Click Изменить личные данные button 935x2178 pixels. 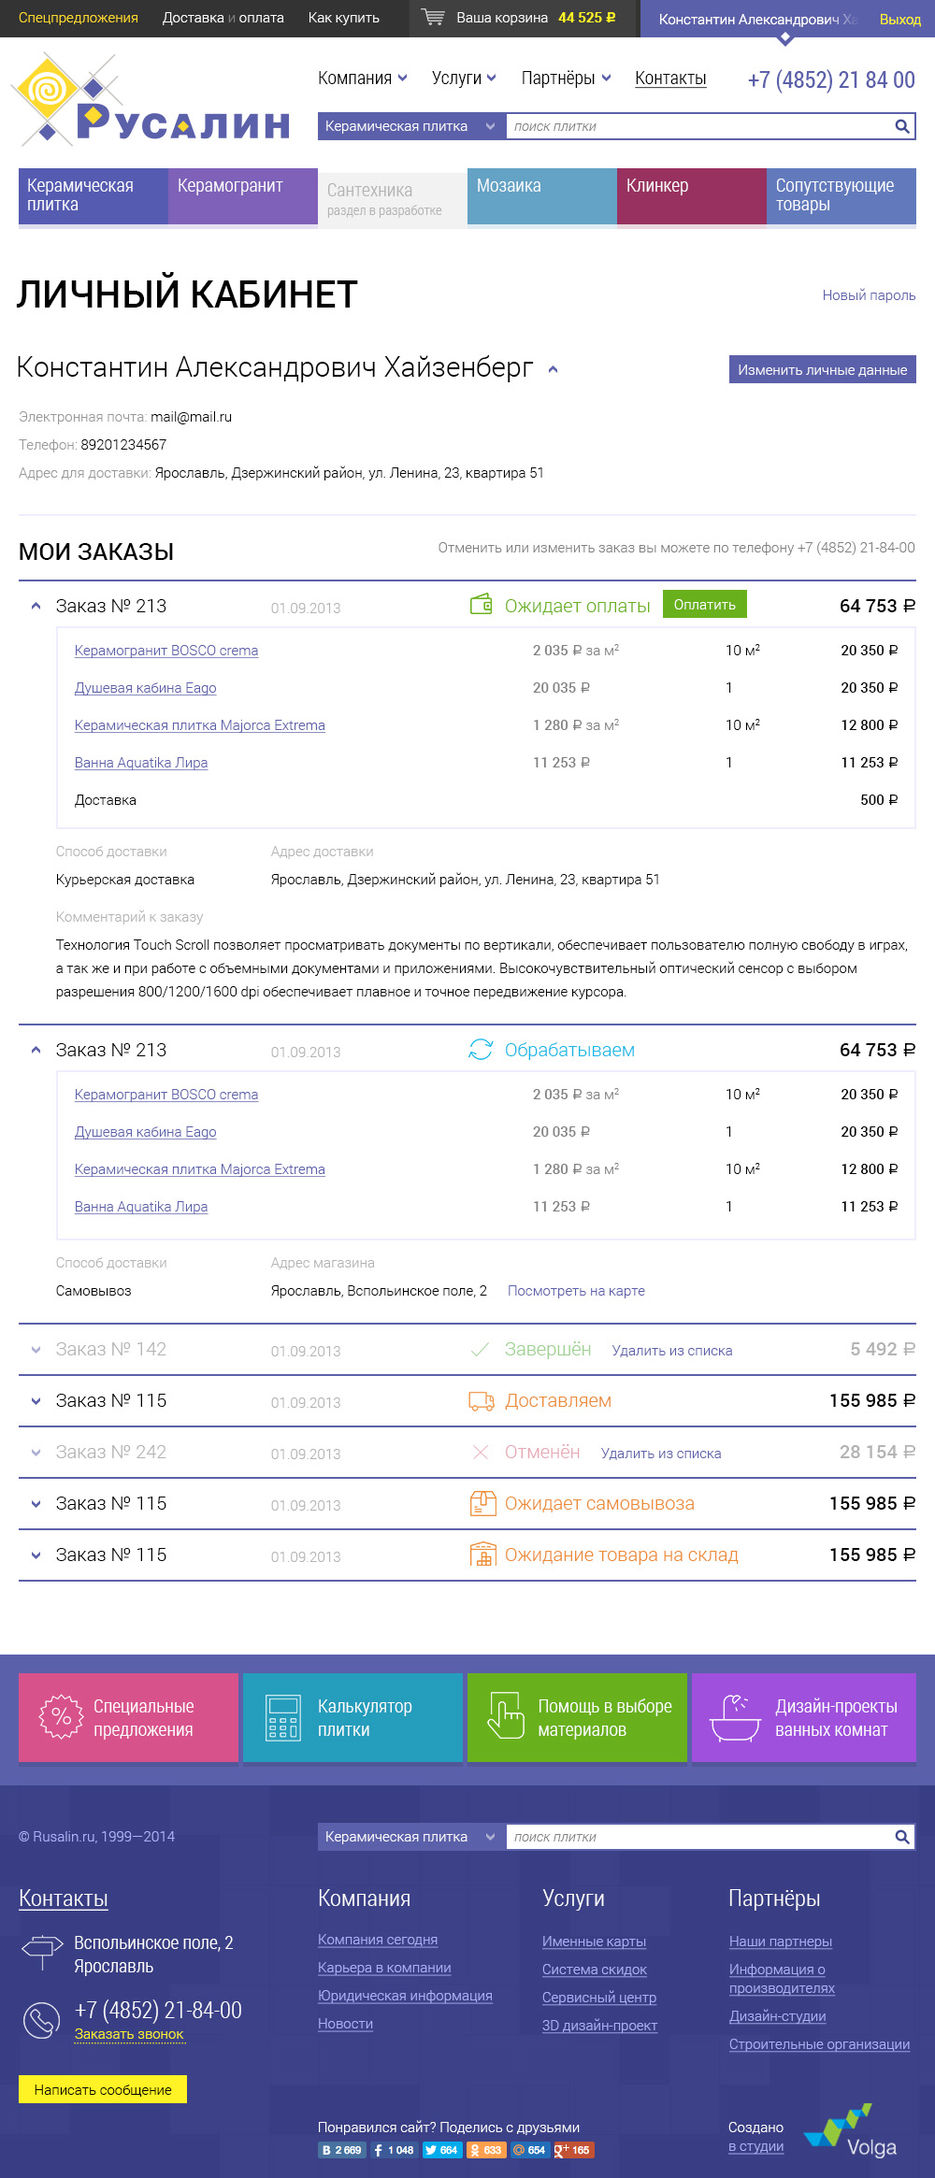pos(822,370)
